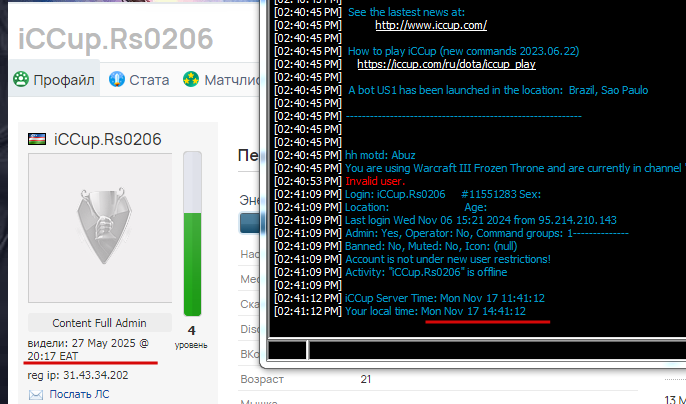Click the chat message input field
686x404 pixels.
coord(497,350)
